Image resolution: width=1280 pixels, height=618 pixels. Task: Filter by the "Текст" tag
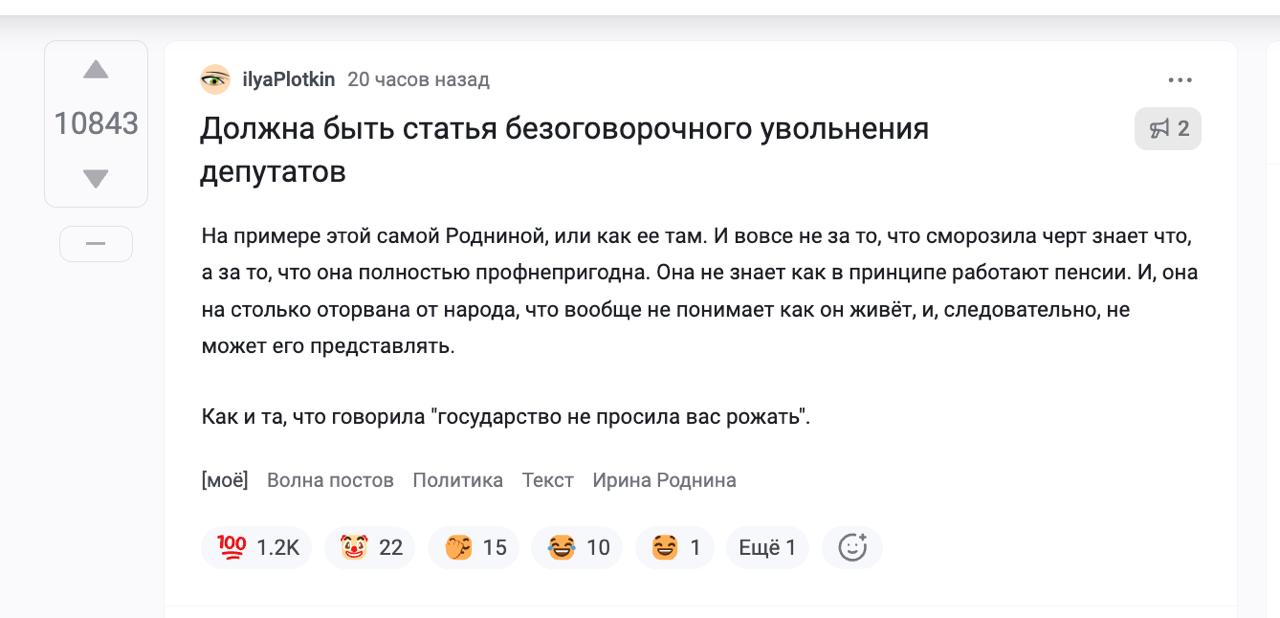548,480
